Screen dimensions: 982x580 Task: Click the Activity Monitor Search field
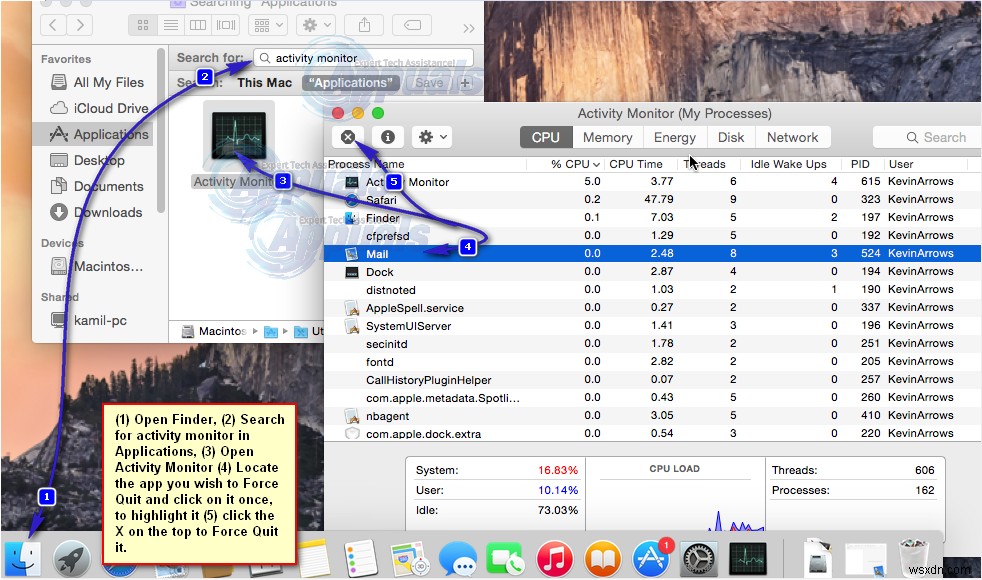tap(927, 137)
